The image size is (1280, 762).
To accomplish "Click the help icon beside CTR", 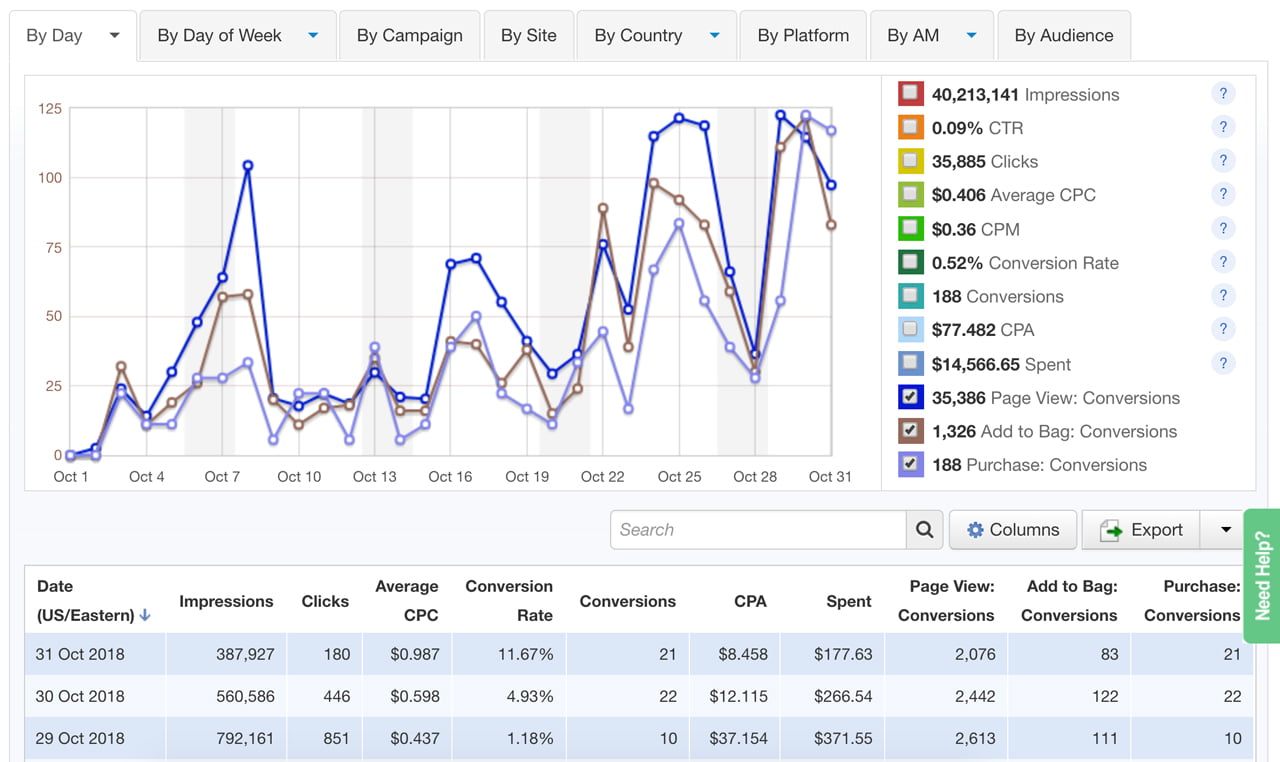I will tap(1222, 127).
